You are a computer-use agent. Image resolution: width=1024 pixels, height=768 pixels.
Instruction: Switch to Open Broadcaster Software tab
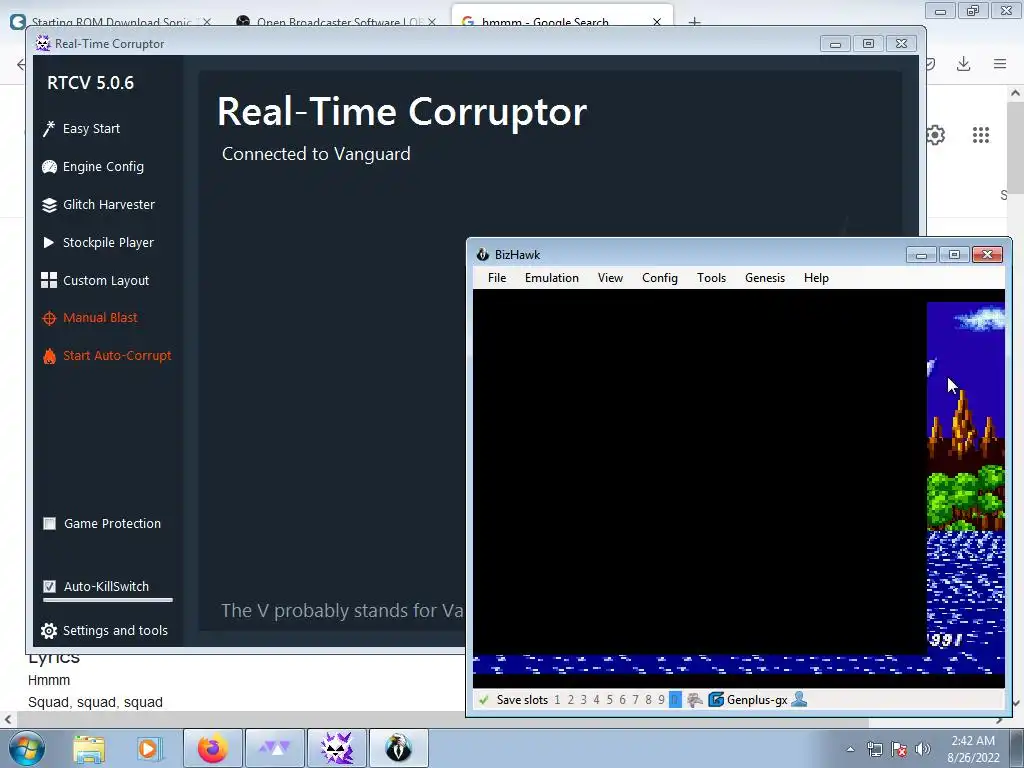tap(338, 21)
